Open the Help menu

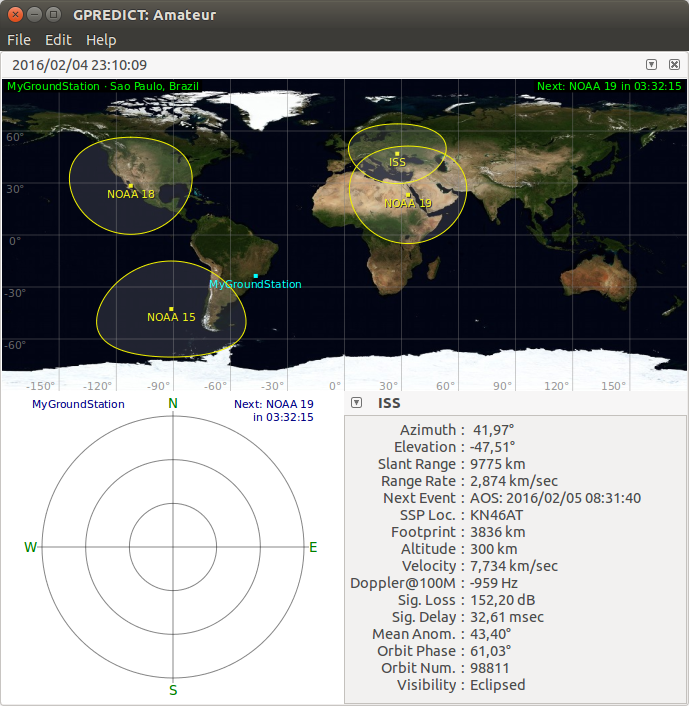[101, 40]
